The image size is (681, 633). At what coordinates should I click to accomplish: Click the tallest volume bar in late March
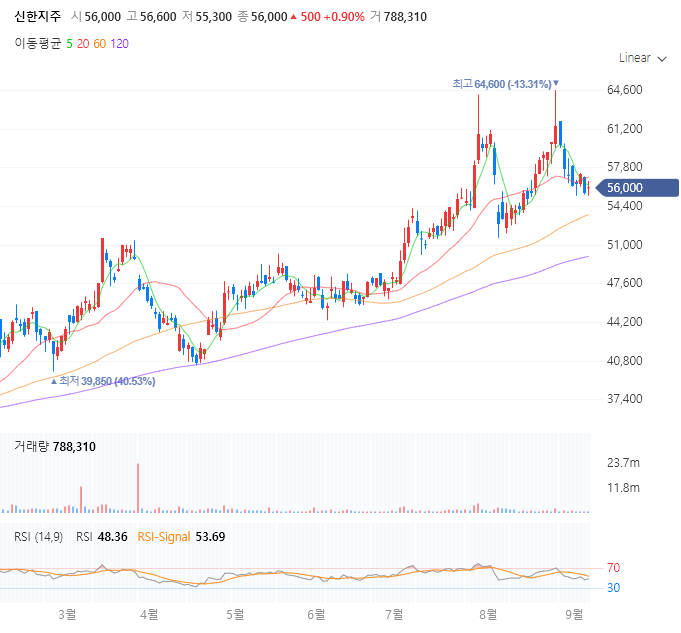click(138, 488)
